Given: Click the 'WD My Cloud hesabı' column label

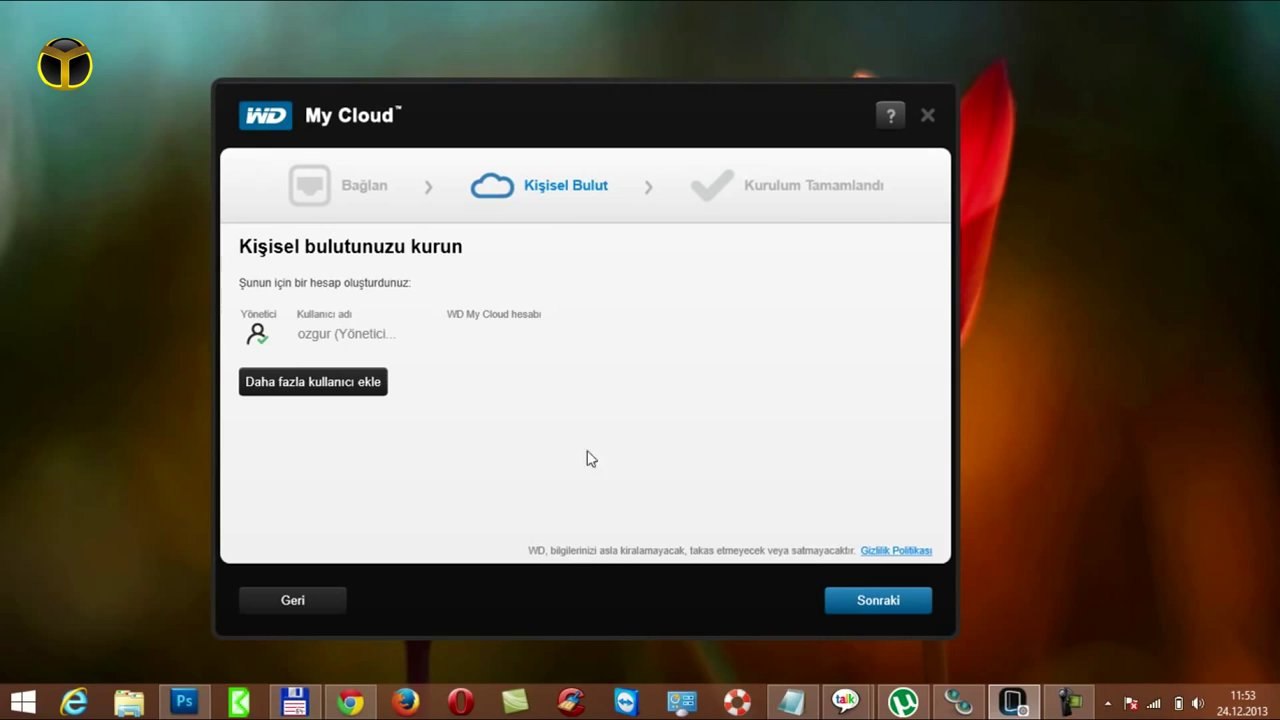Looking at the screenshot, I should point(494,314).
